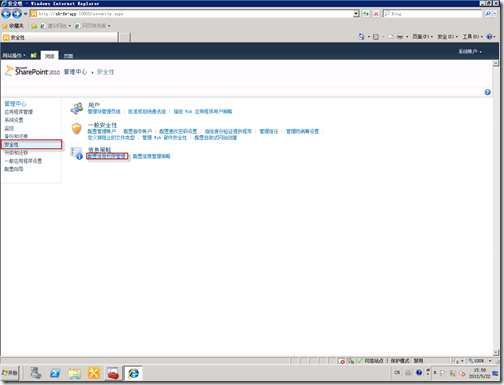
Task: Click the 配置管理帐户 link
Action: 102,131
